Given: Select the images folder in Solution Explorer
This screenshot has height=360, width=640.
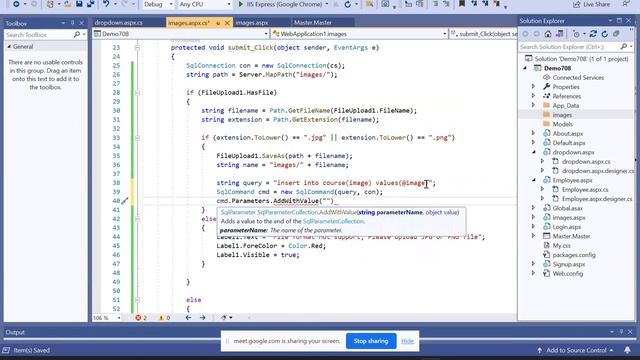Looking at the screenshot, I should point(562,115).
